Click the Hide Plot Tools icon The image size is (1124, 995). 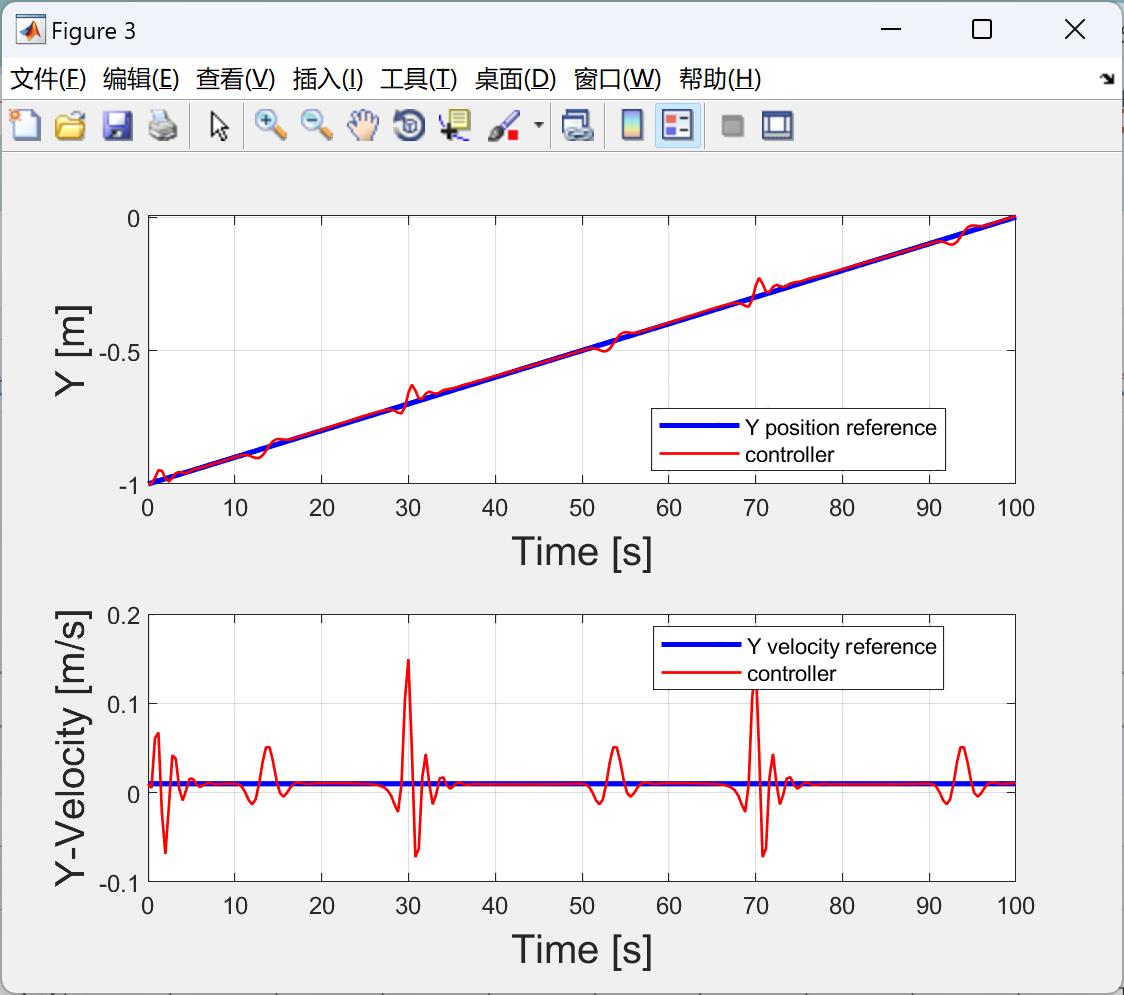click(x=732, y=126)
